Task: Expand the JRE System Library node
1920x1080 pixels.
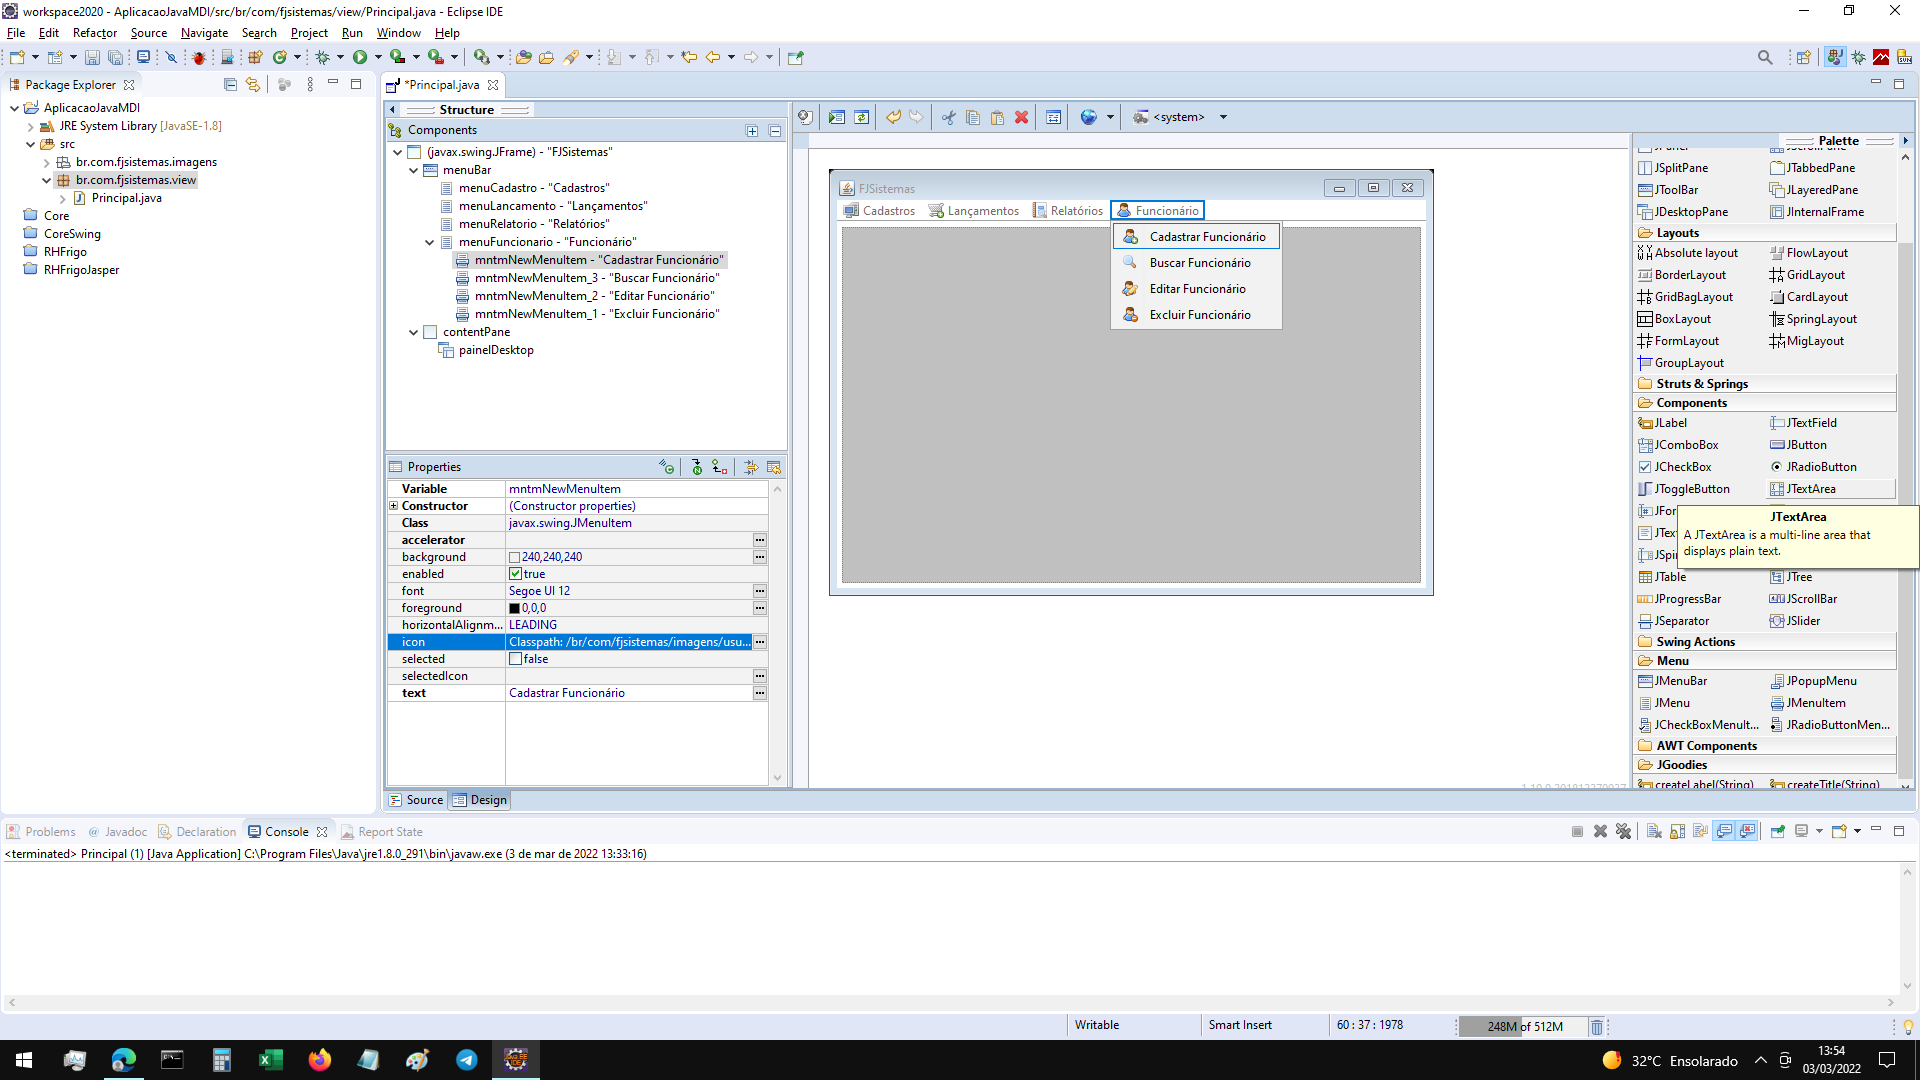Action: click(x=30, y=127)
